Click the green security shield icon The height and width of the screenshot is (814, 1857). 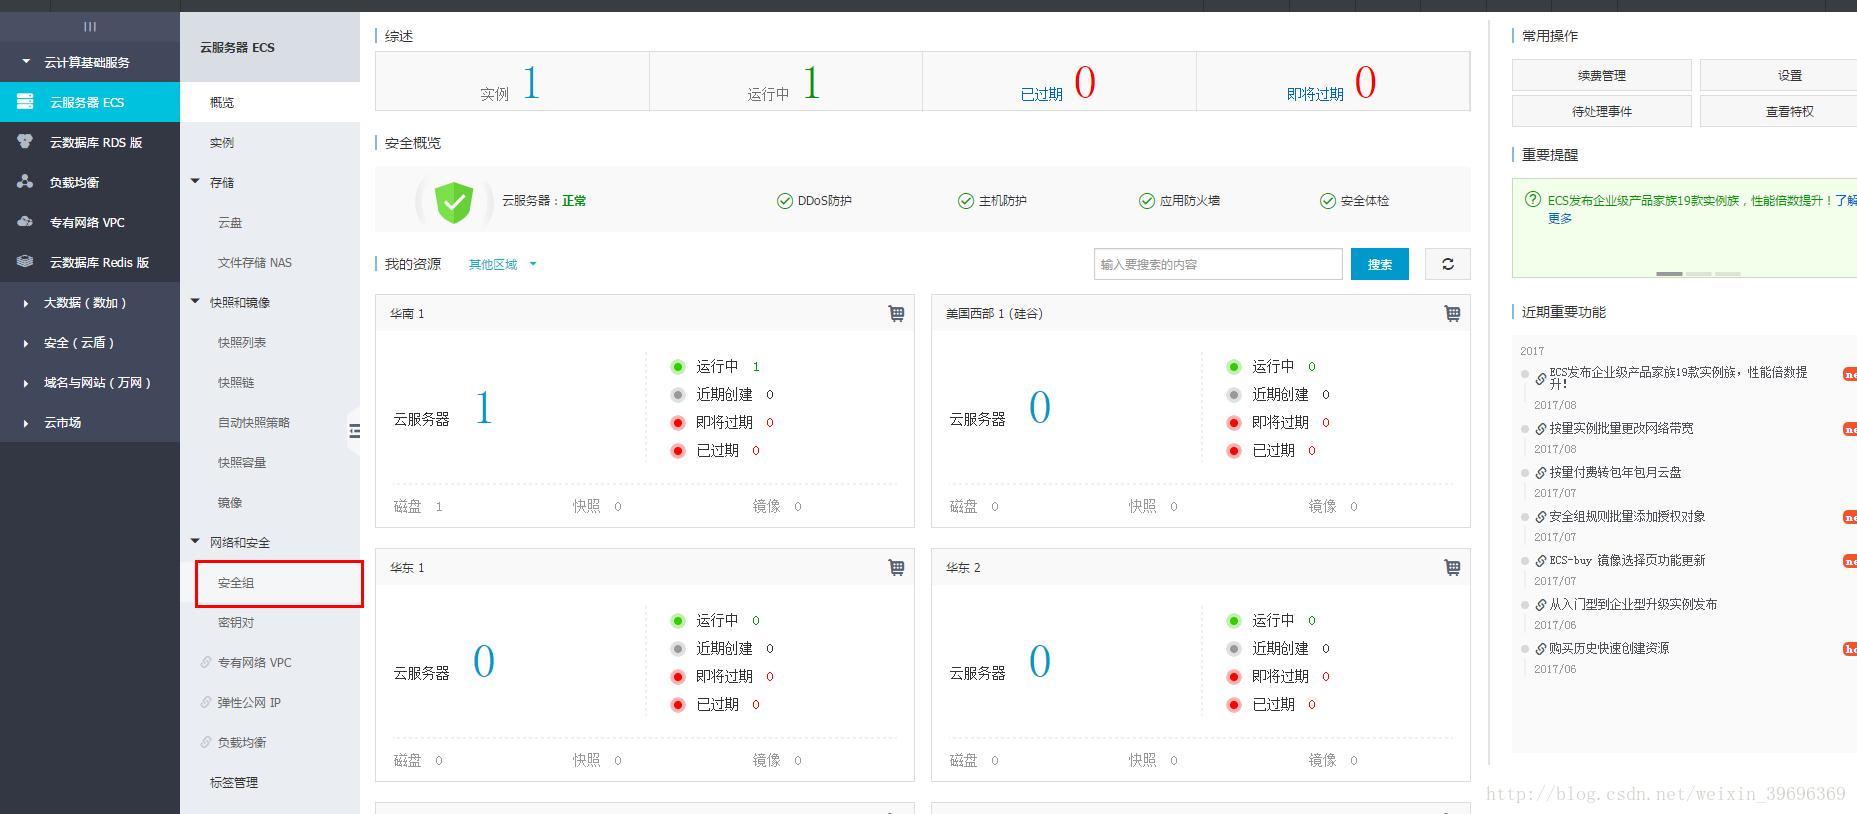pyautogui.click(x=454, y=201)
